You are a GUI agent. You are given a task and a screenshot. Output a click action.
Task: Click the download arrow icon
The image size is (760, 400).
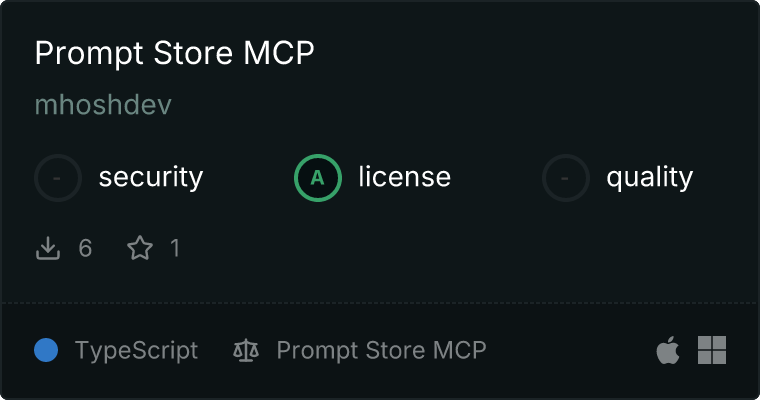click(48, 248)
